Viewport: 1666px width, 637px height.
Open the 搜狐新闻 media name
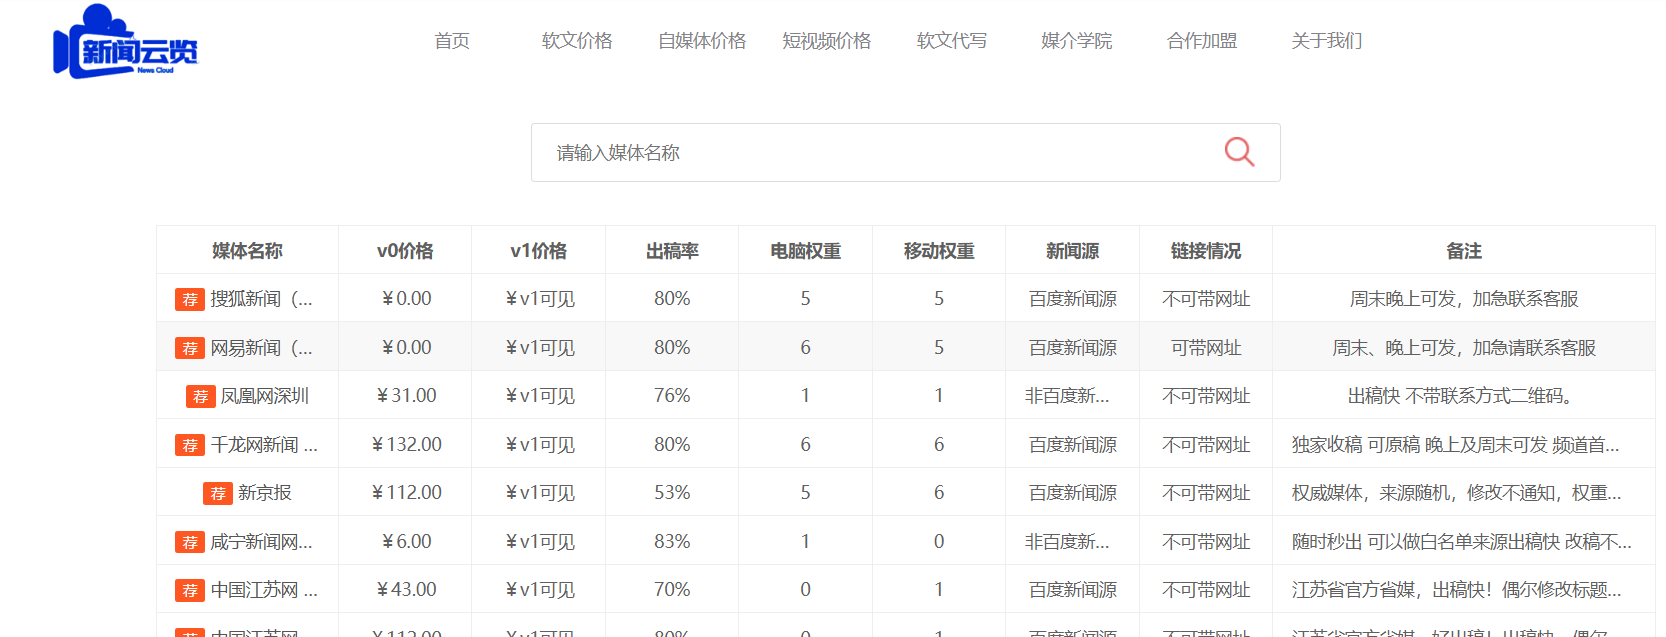pos(261,299)
